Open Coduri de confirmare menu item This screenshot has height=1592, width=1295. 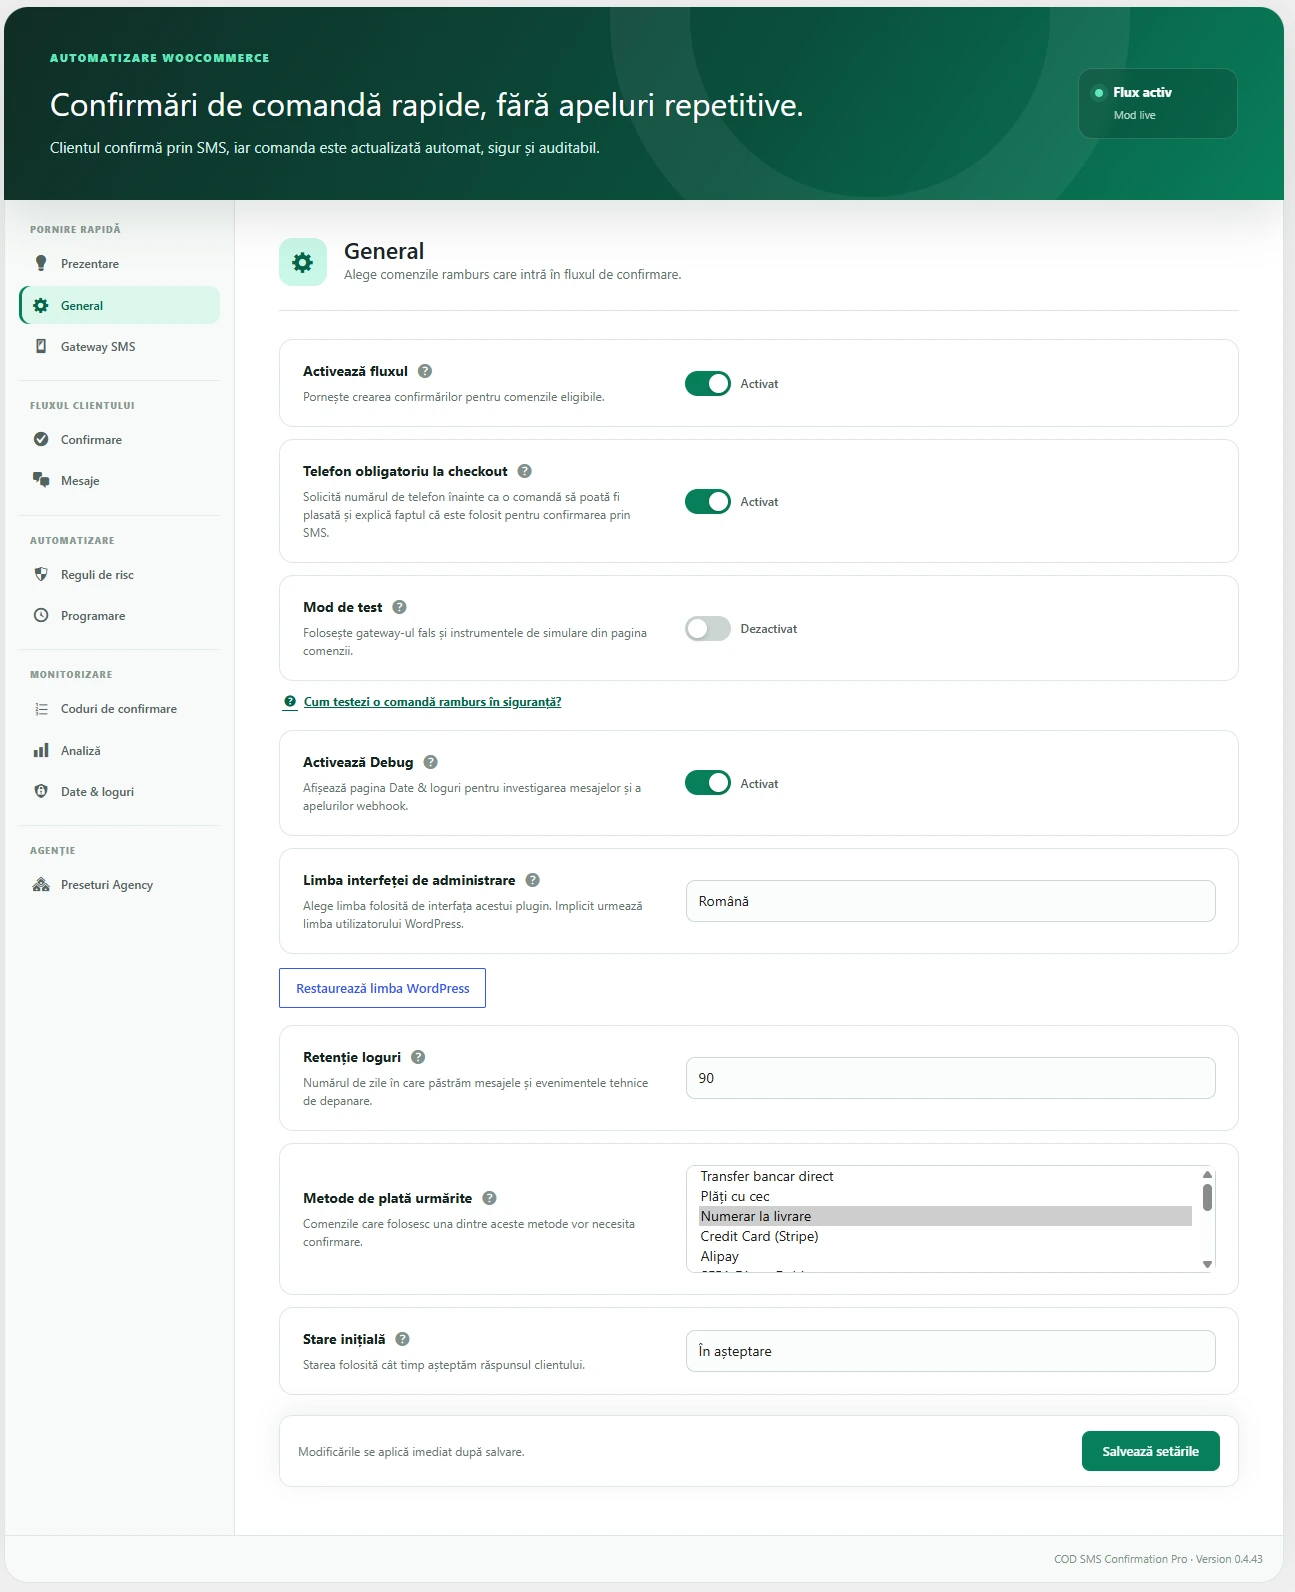coord(119,709)
